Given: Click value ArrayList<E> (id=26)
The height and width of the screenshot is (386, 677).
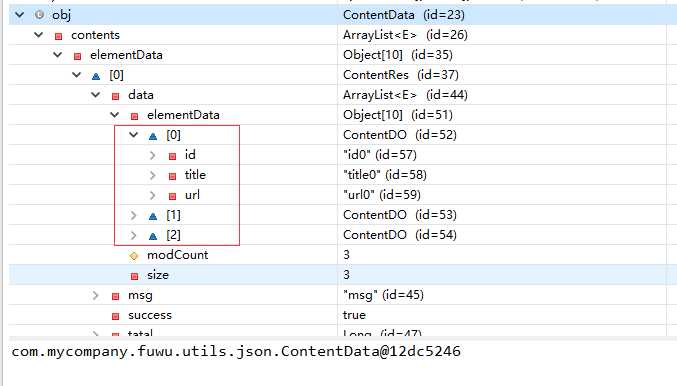Looking at the screenshot, I should 405,35.
